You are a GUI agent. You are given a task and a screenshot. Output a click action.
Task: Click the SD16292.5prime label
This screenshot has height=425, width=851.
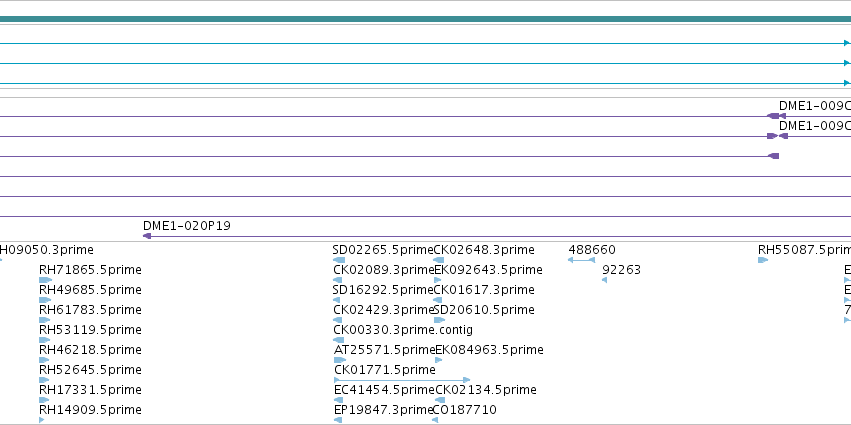pyautogui.click(x=383, y=290)
